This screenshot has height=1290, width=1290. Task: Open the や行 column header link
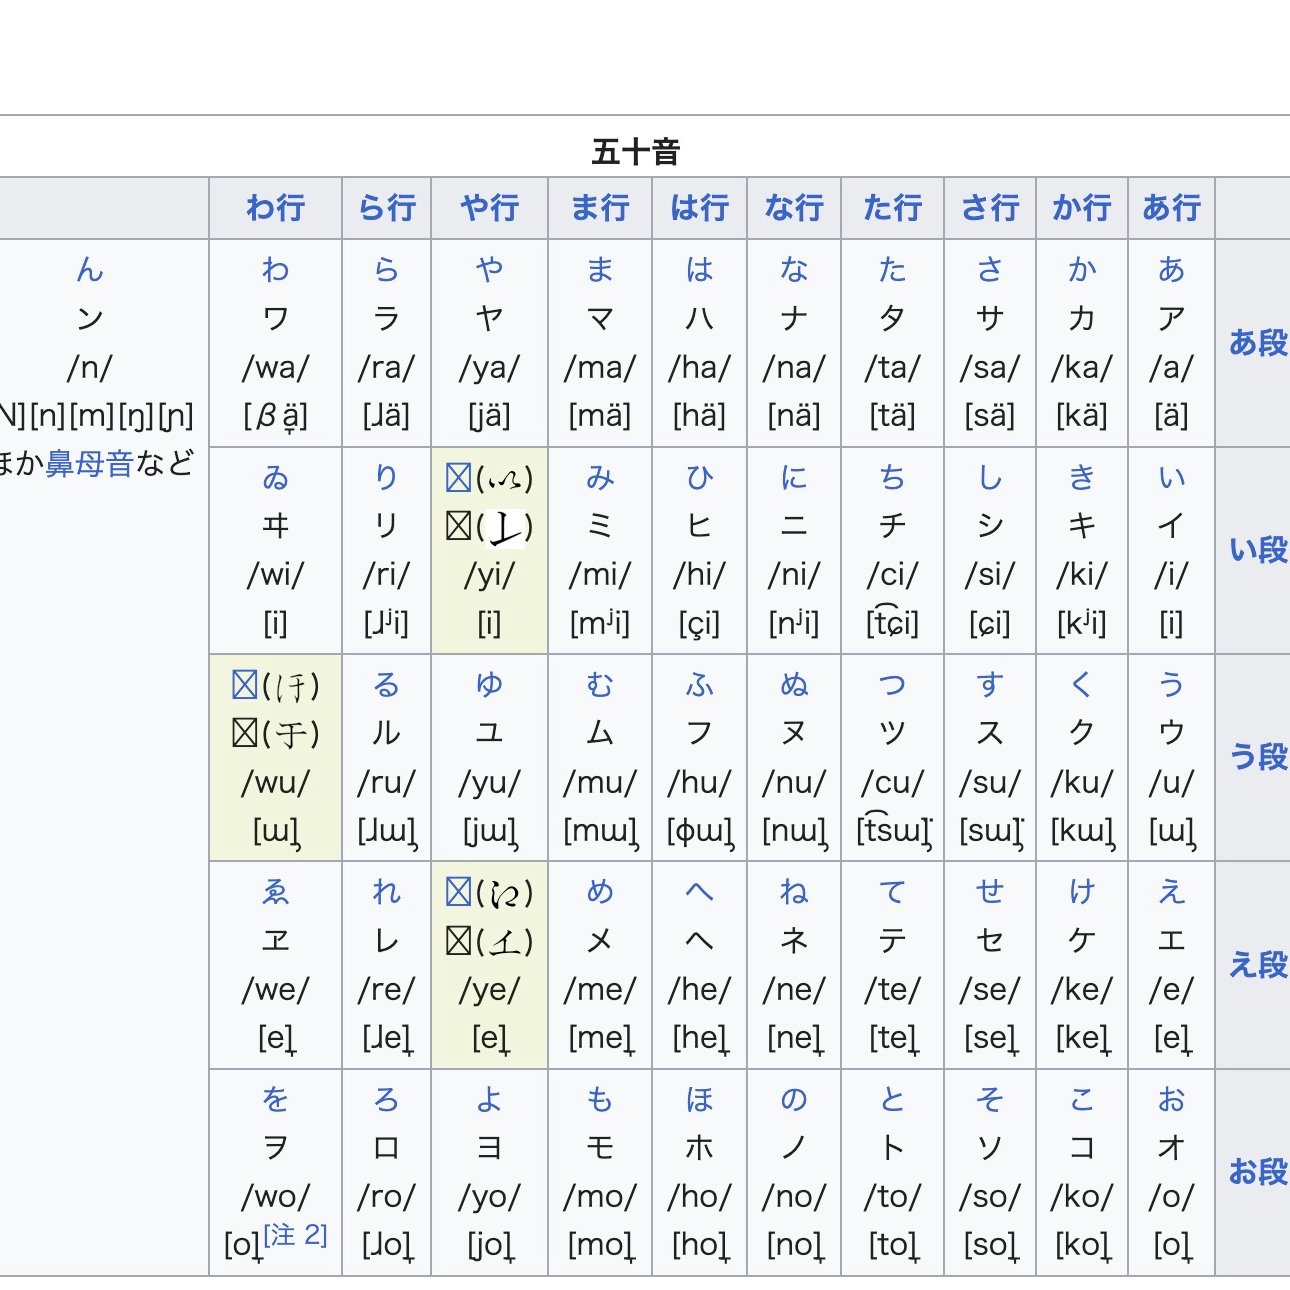click(489, 208)
